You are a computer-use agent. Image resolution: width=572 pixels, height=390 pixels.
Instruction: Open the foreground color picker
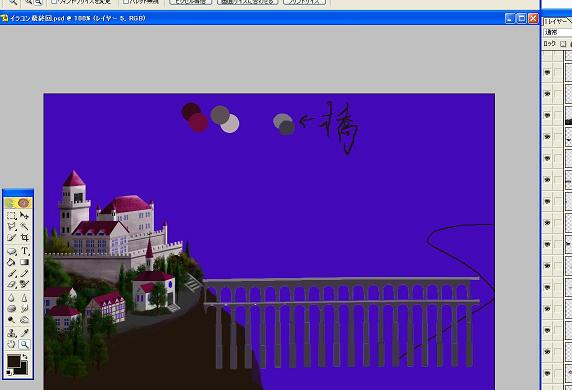coord(14,361)
